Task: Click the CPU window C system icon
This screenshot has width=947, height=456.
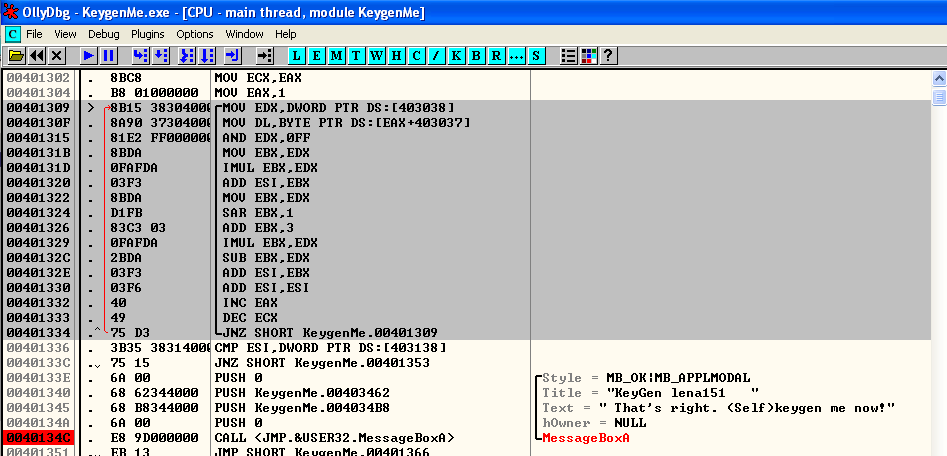Action: click(13, 34)
